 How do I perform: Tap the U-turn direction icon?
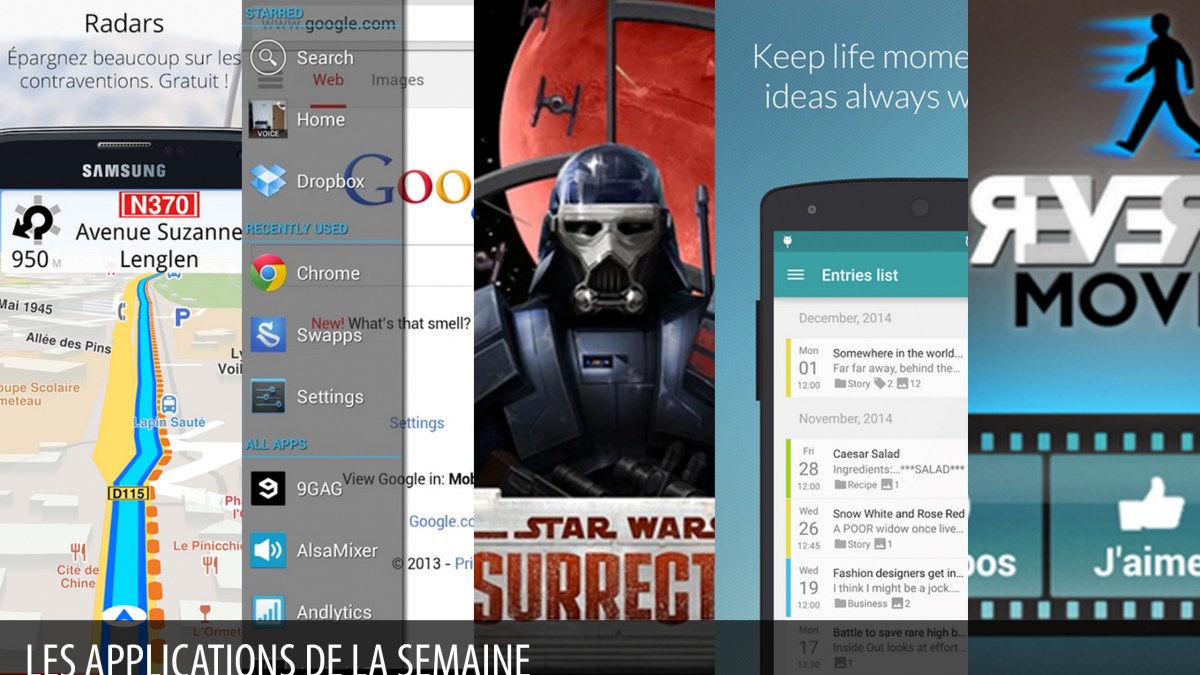pos(34,222)
